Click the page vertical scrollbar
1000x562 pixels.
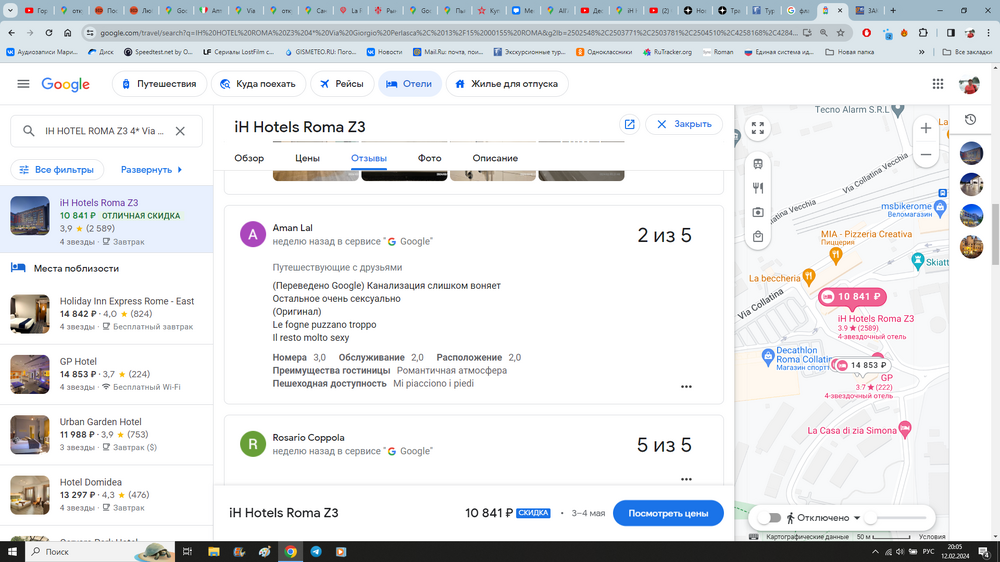coord(995,234)
